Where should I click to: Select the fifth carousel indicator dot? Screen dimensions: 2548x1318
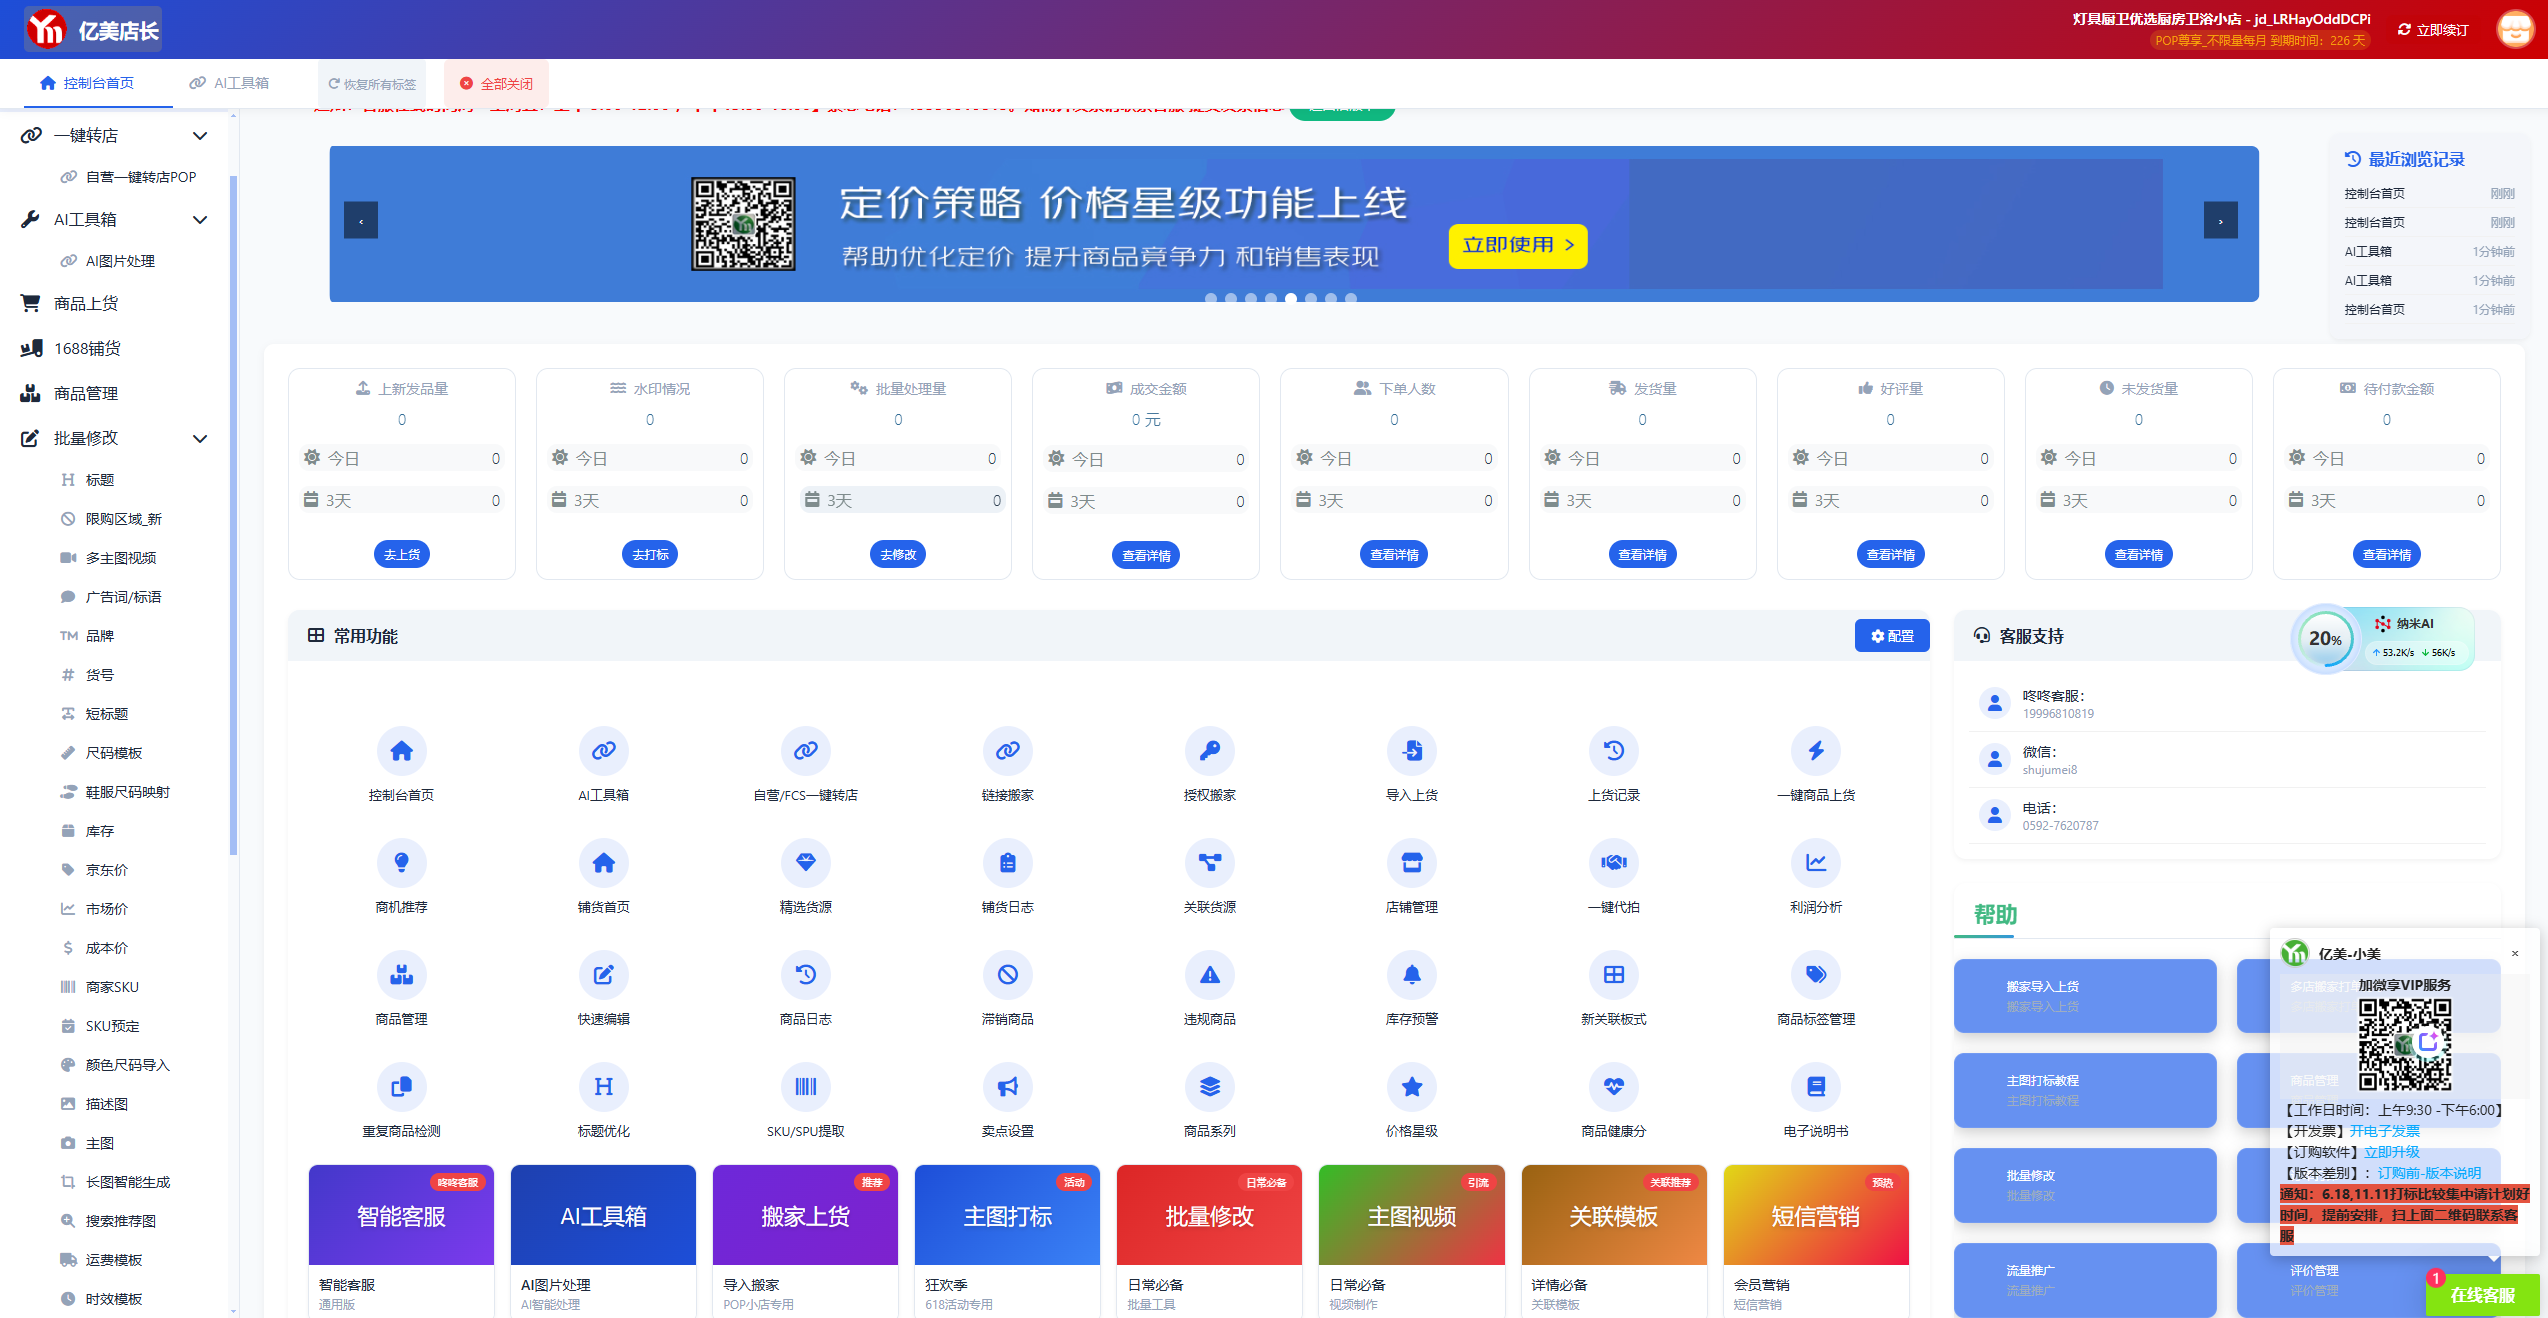pos(1291,298)
